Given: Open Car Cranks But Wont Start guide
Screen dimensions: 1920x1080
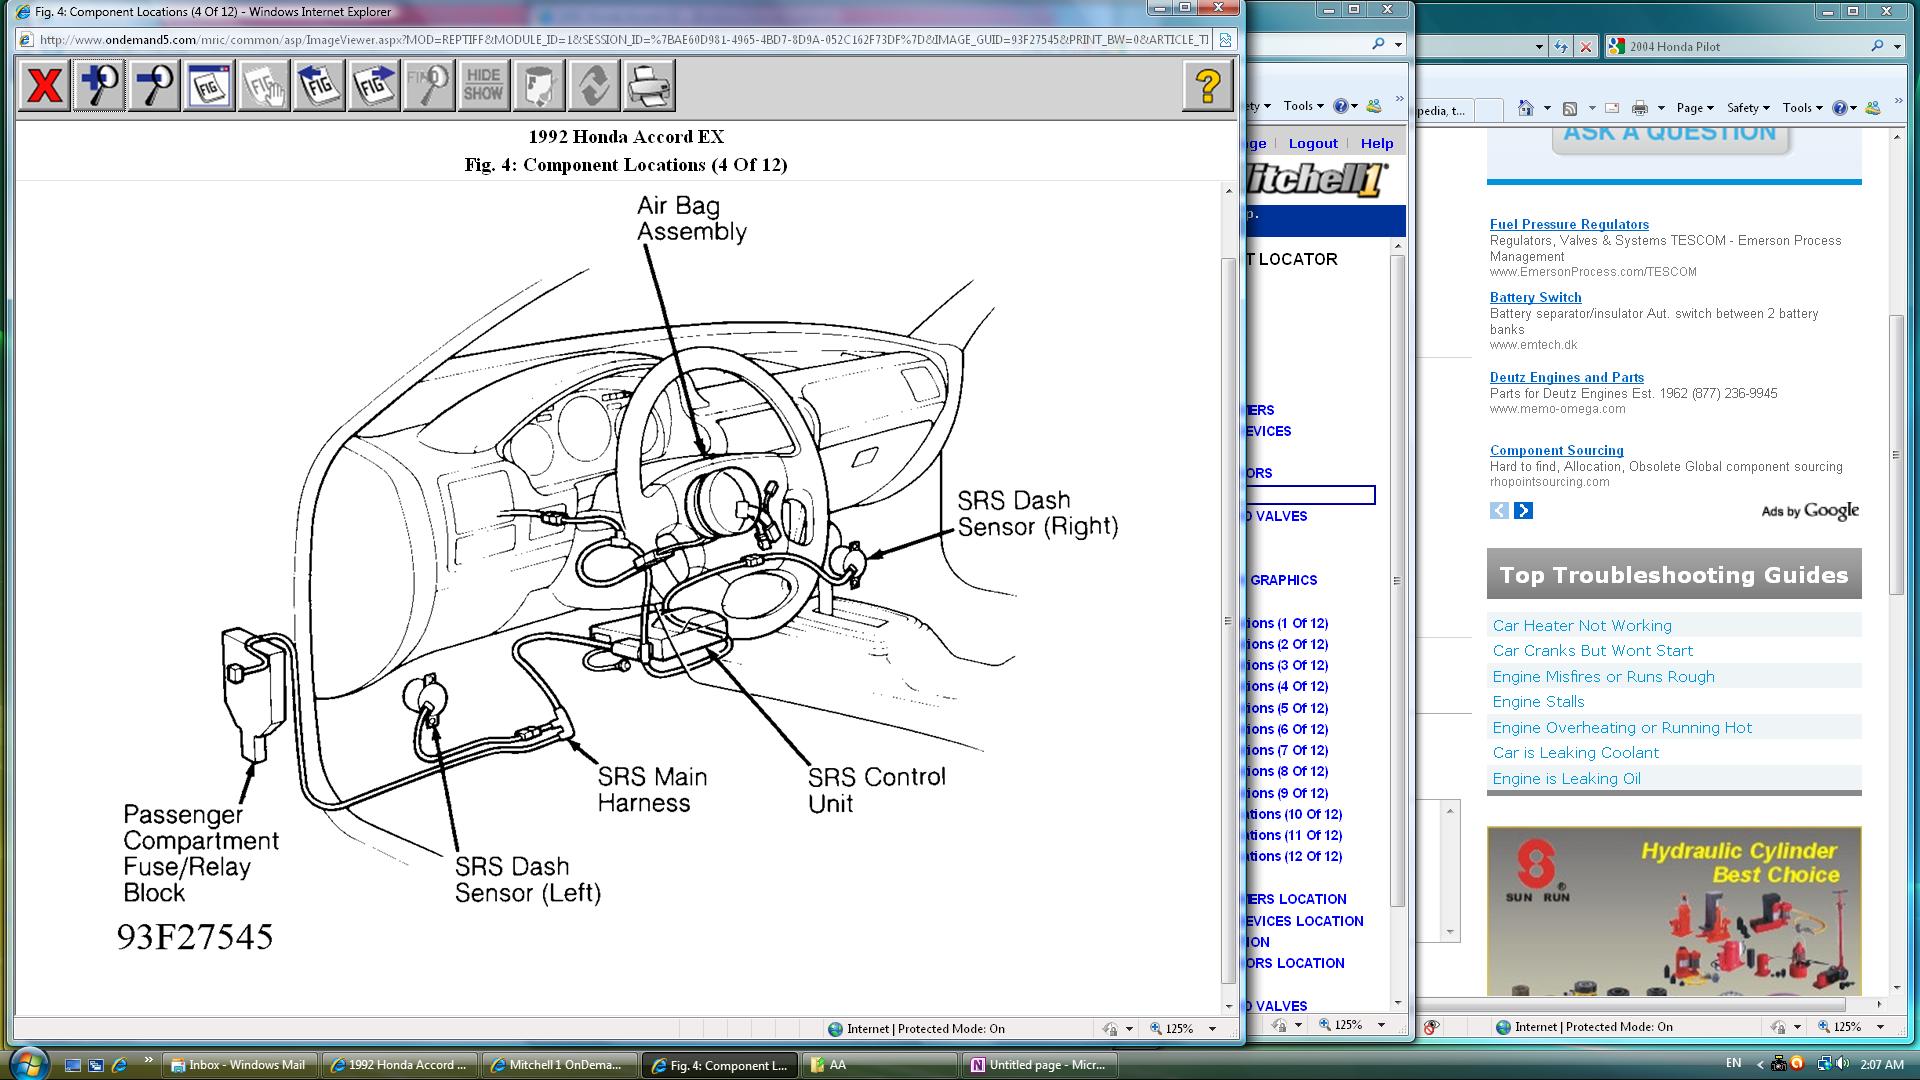Looking at the screenshot, I should pos(1592,650).
